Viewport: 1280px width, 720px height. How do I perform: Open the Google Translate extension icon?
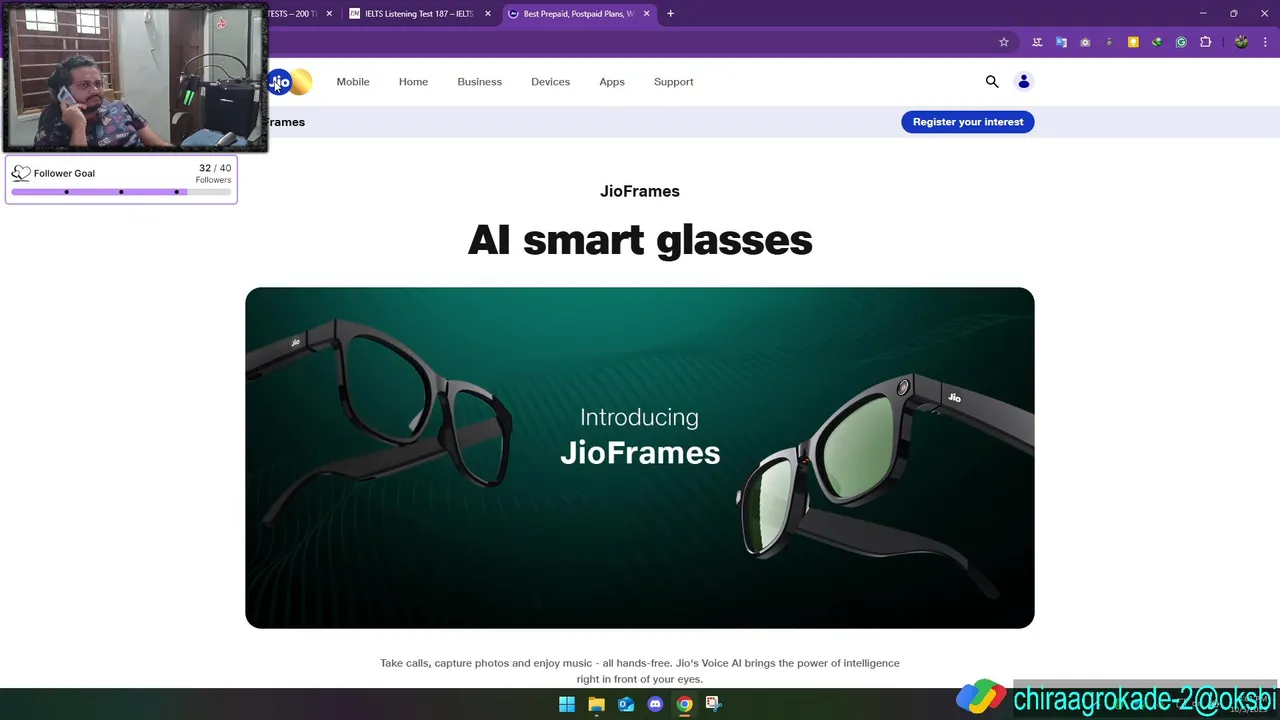pos(1061,42)
